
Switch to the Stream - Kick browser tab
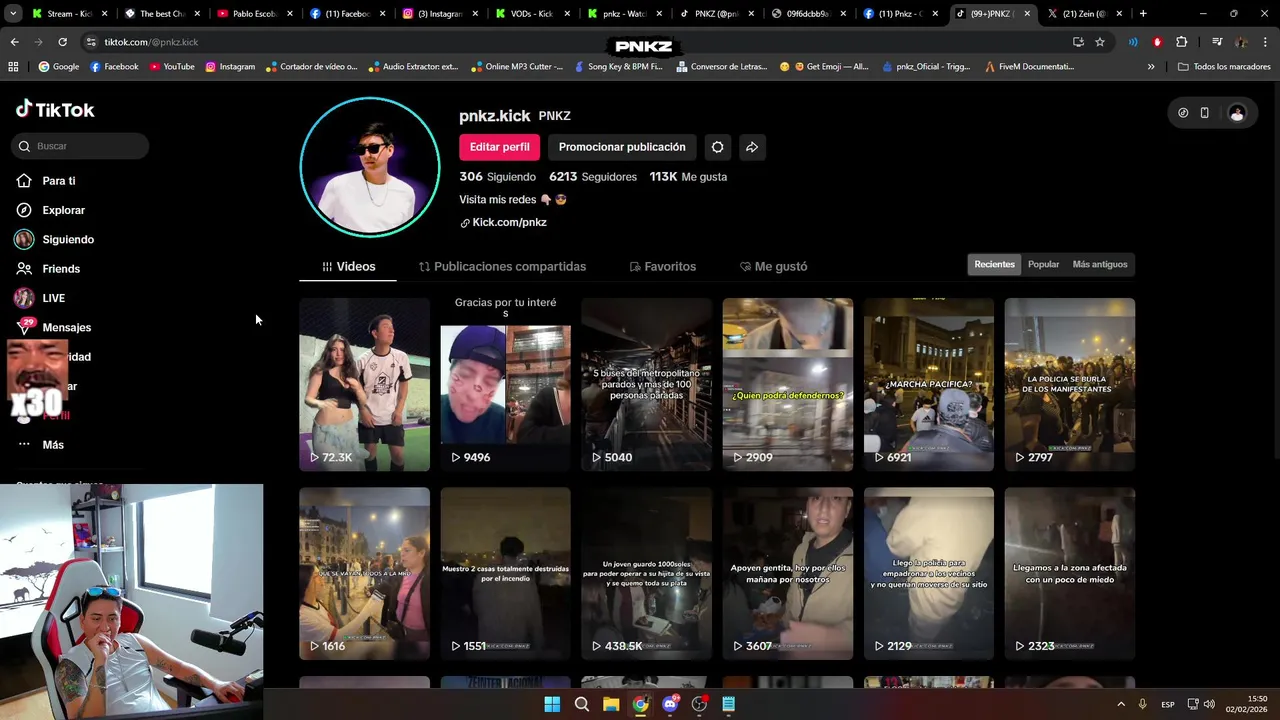coord(69,14)
